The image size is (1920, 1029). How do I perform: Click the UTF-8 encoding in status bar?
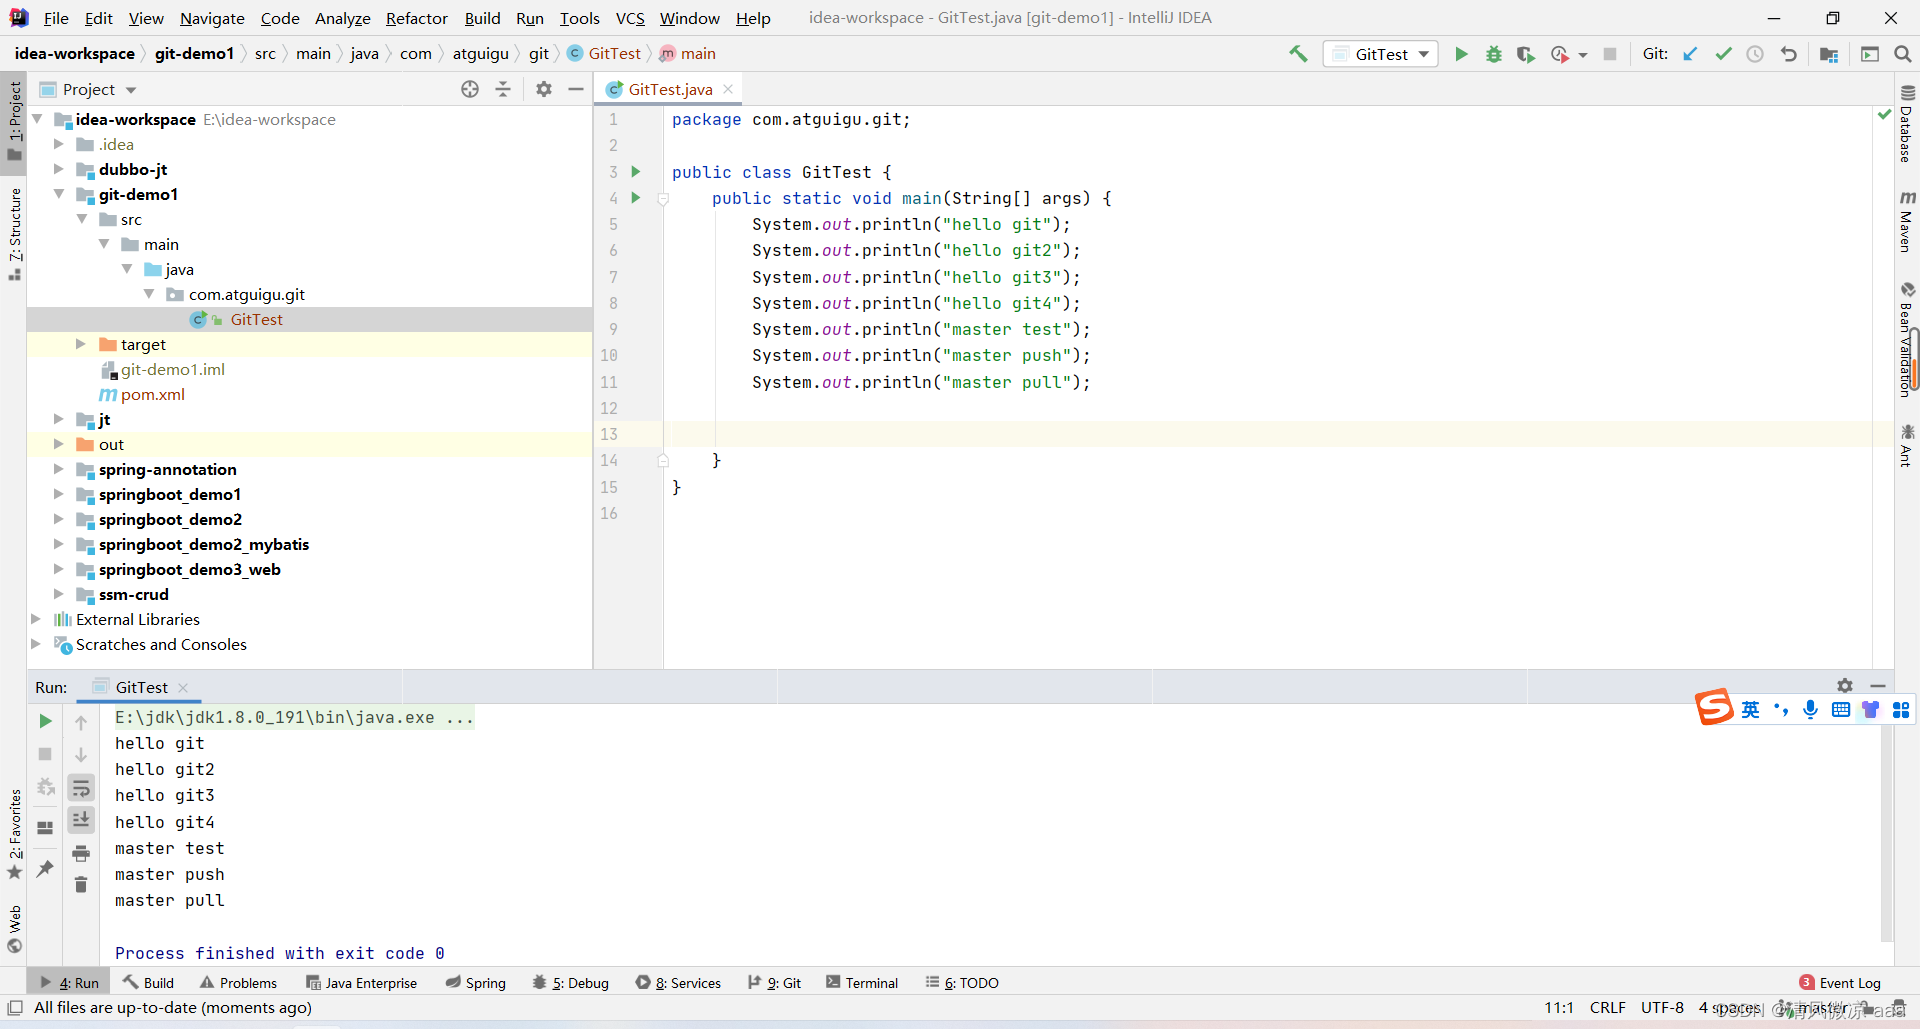tap(1662, 1008)
